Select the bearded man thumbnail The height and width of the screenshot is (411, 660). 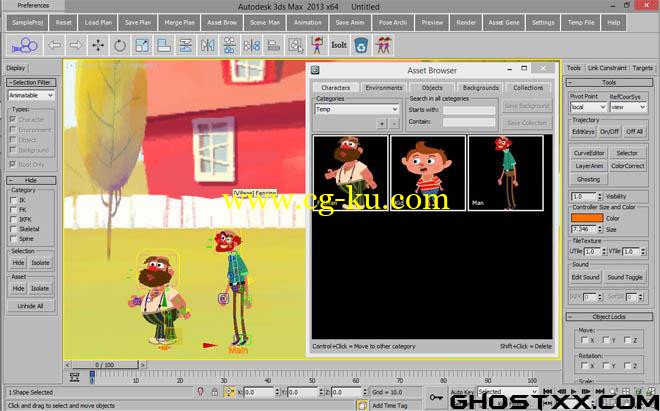tap(350, 173)
